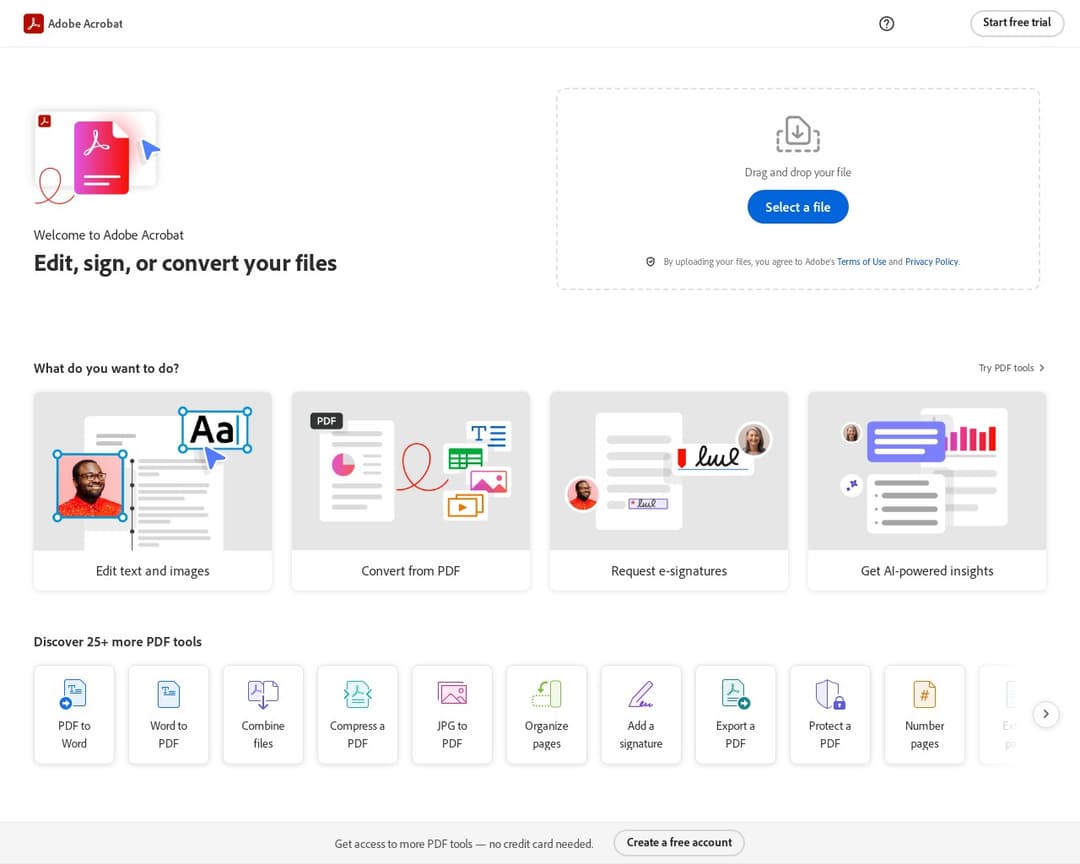
Task: Click the Adobe Acrobat logo icon
Action: point(34,23)
